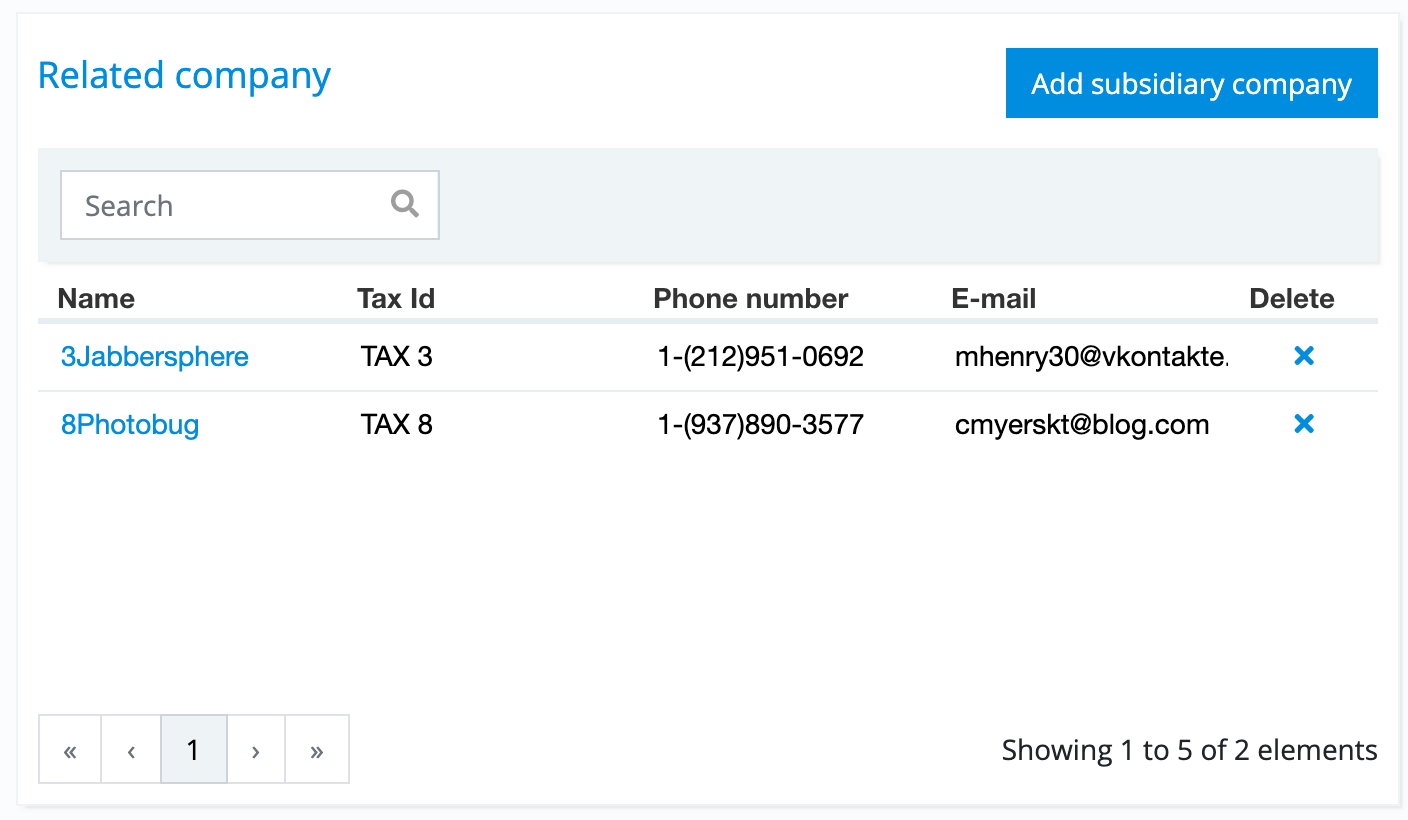
Task: Delete the 8Photobug company row
Action: click(x=1303, y=425)
